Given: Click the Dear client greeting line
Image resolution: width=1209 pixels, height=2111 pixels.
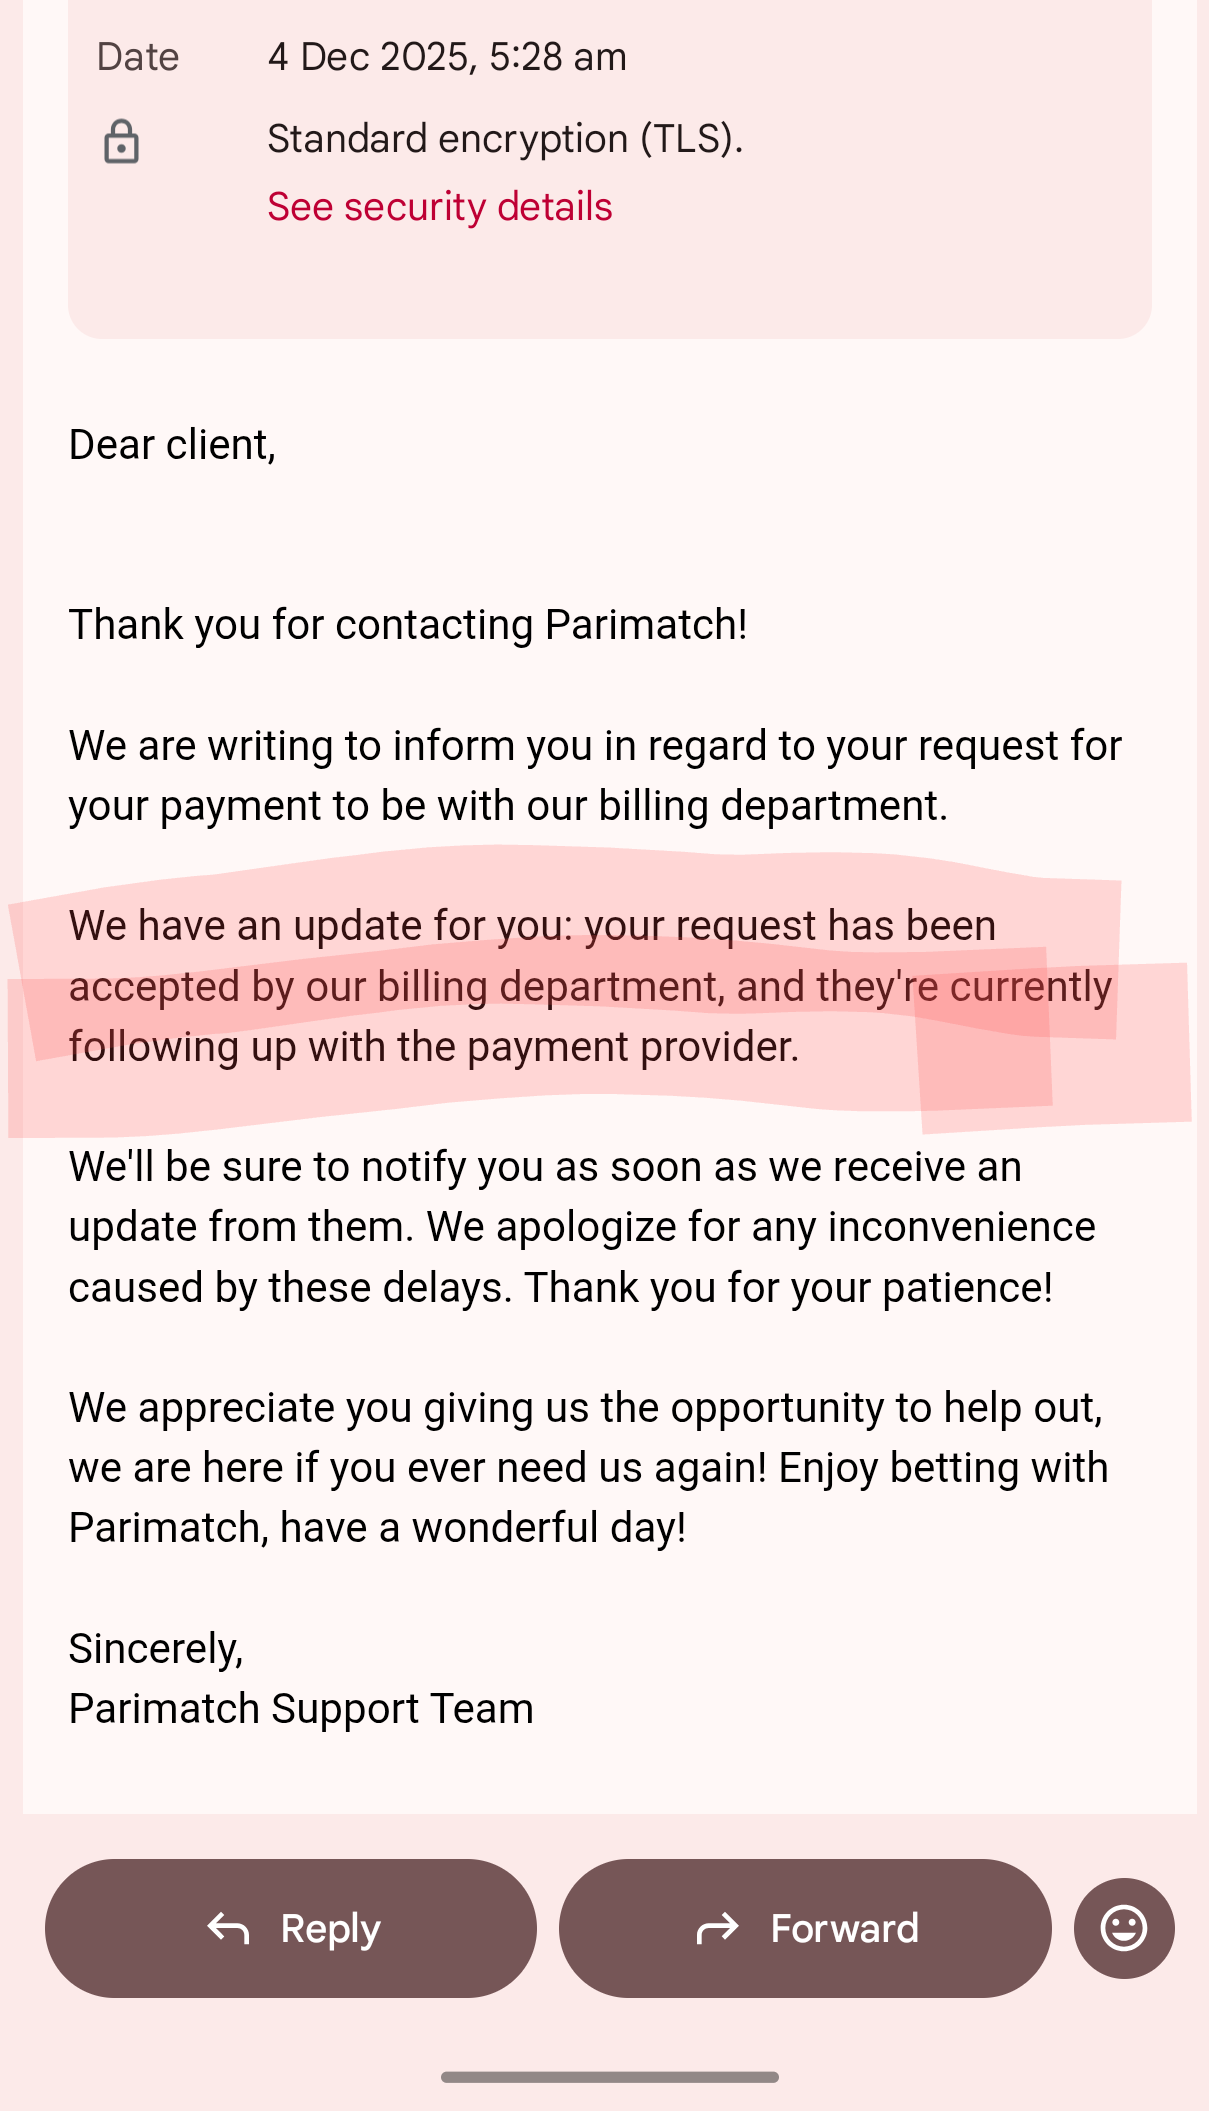Looking at the screenshot, I should (172, 445).
